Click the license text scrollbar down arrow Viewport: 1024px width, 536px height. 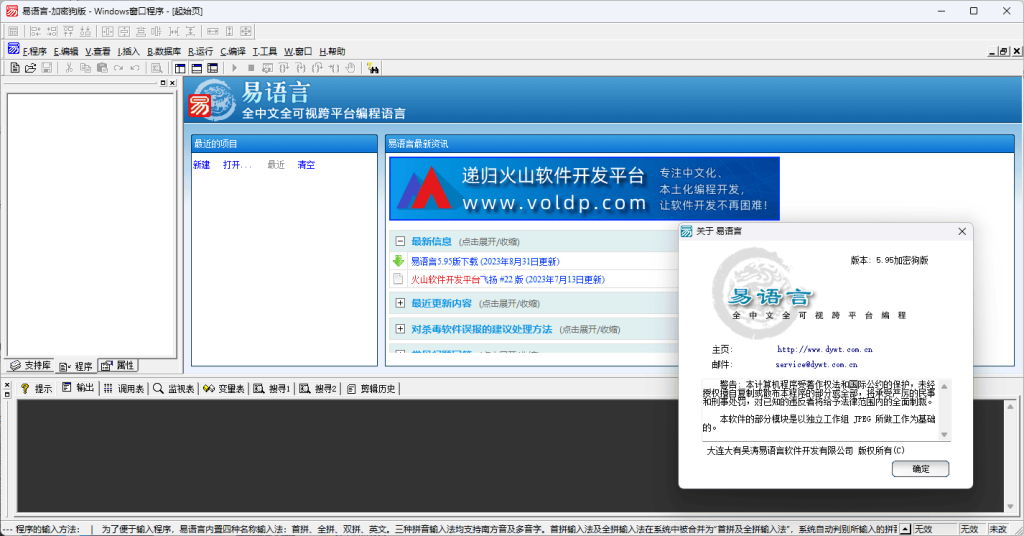click(x=944, y=435)
